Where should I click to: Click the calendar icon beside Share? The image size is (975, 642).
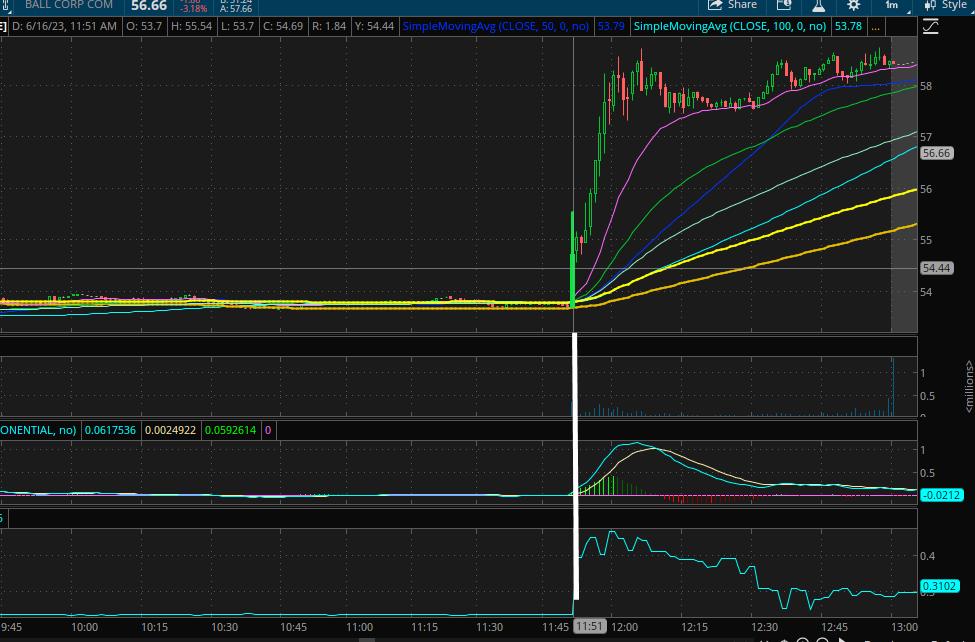coord(785,5)
